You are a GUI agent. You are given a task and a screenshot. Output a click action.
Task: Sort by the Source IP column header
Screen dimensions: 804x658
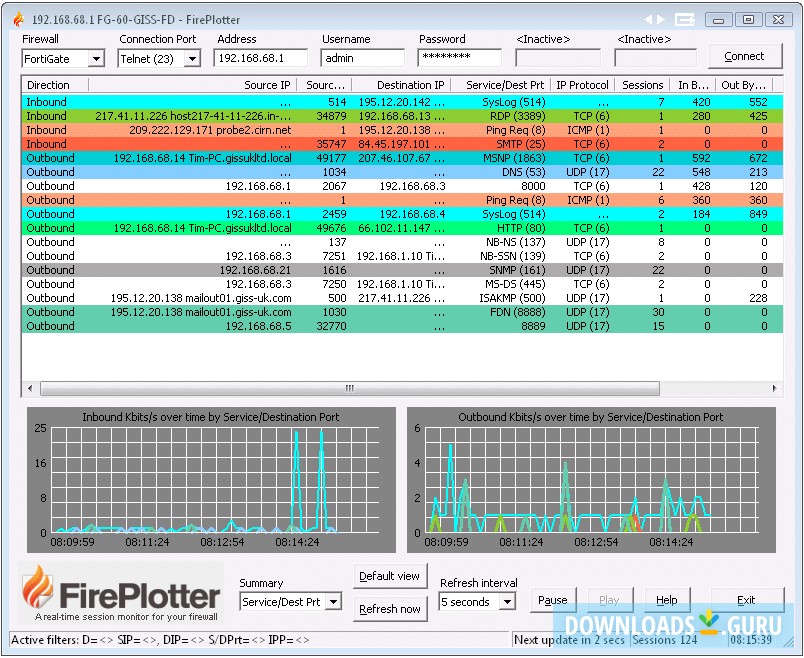tap(193, 85)
